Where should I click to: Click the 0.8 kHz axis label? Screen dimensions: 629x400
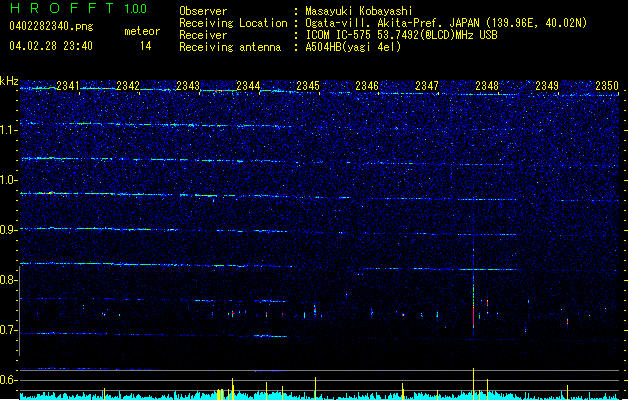(9, 280)
